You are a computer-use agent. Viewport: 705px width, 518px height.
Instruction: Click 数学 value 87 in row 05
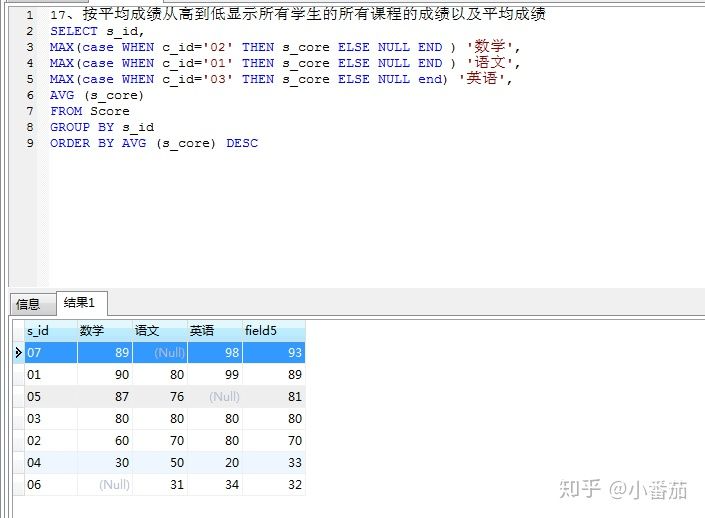(x=105, y=397)
